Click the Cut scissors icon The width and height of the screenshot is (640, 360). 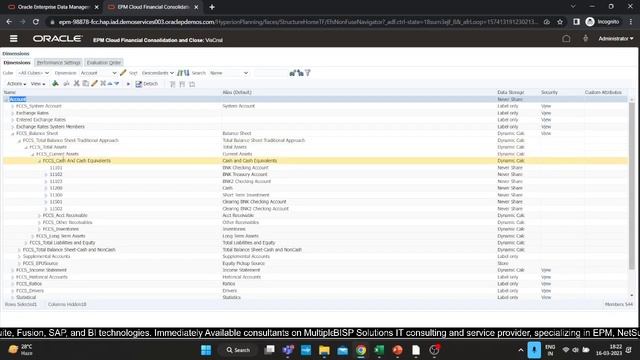(x=76, y=84)
